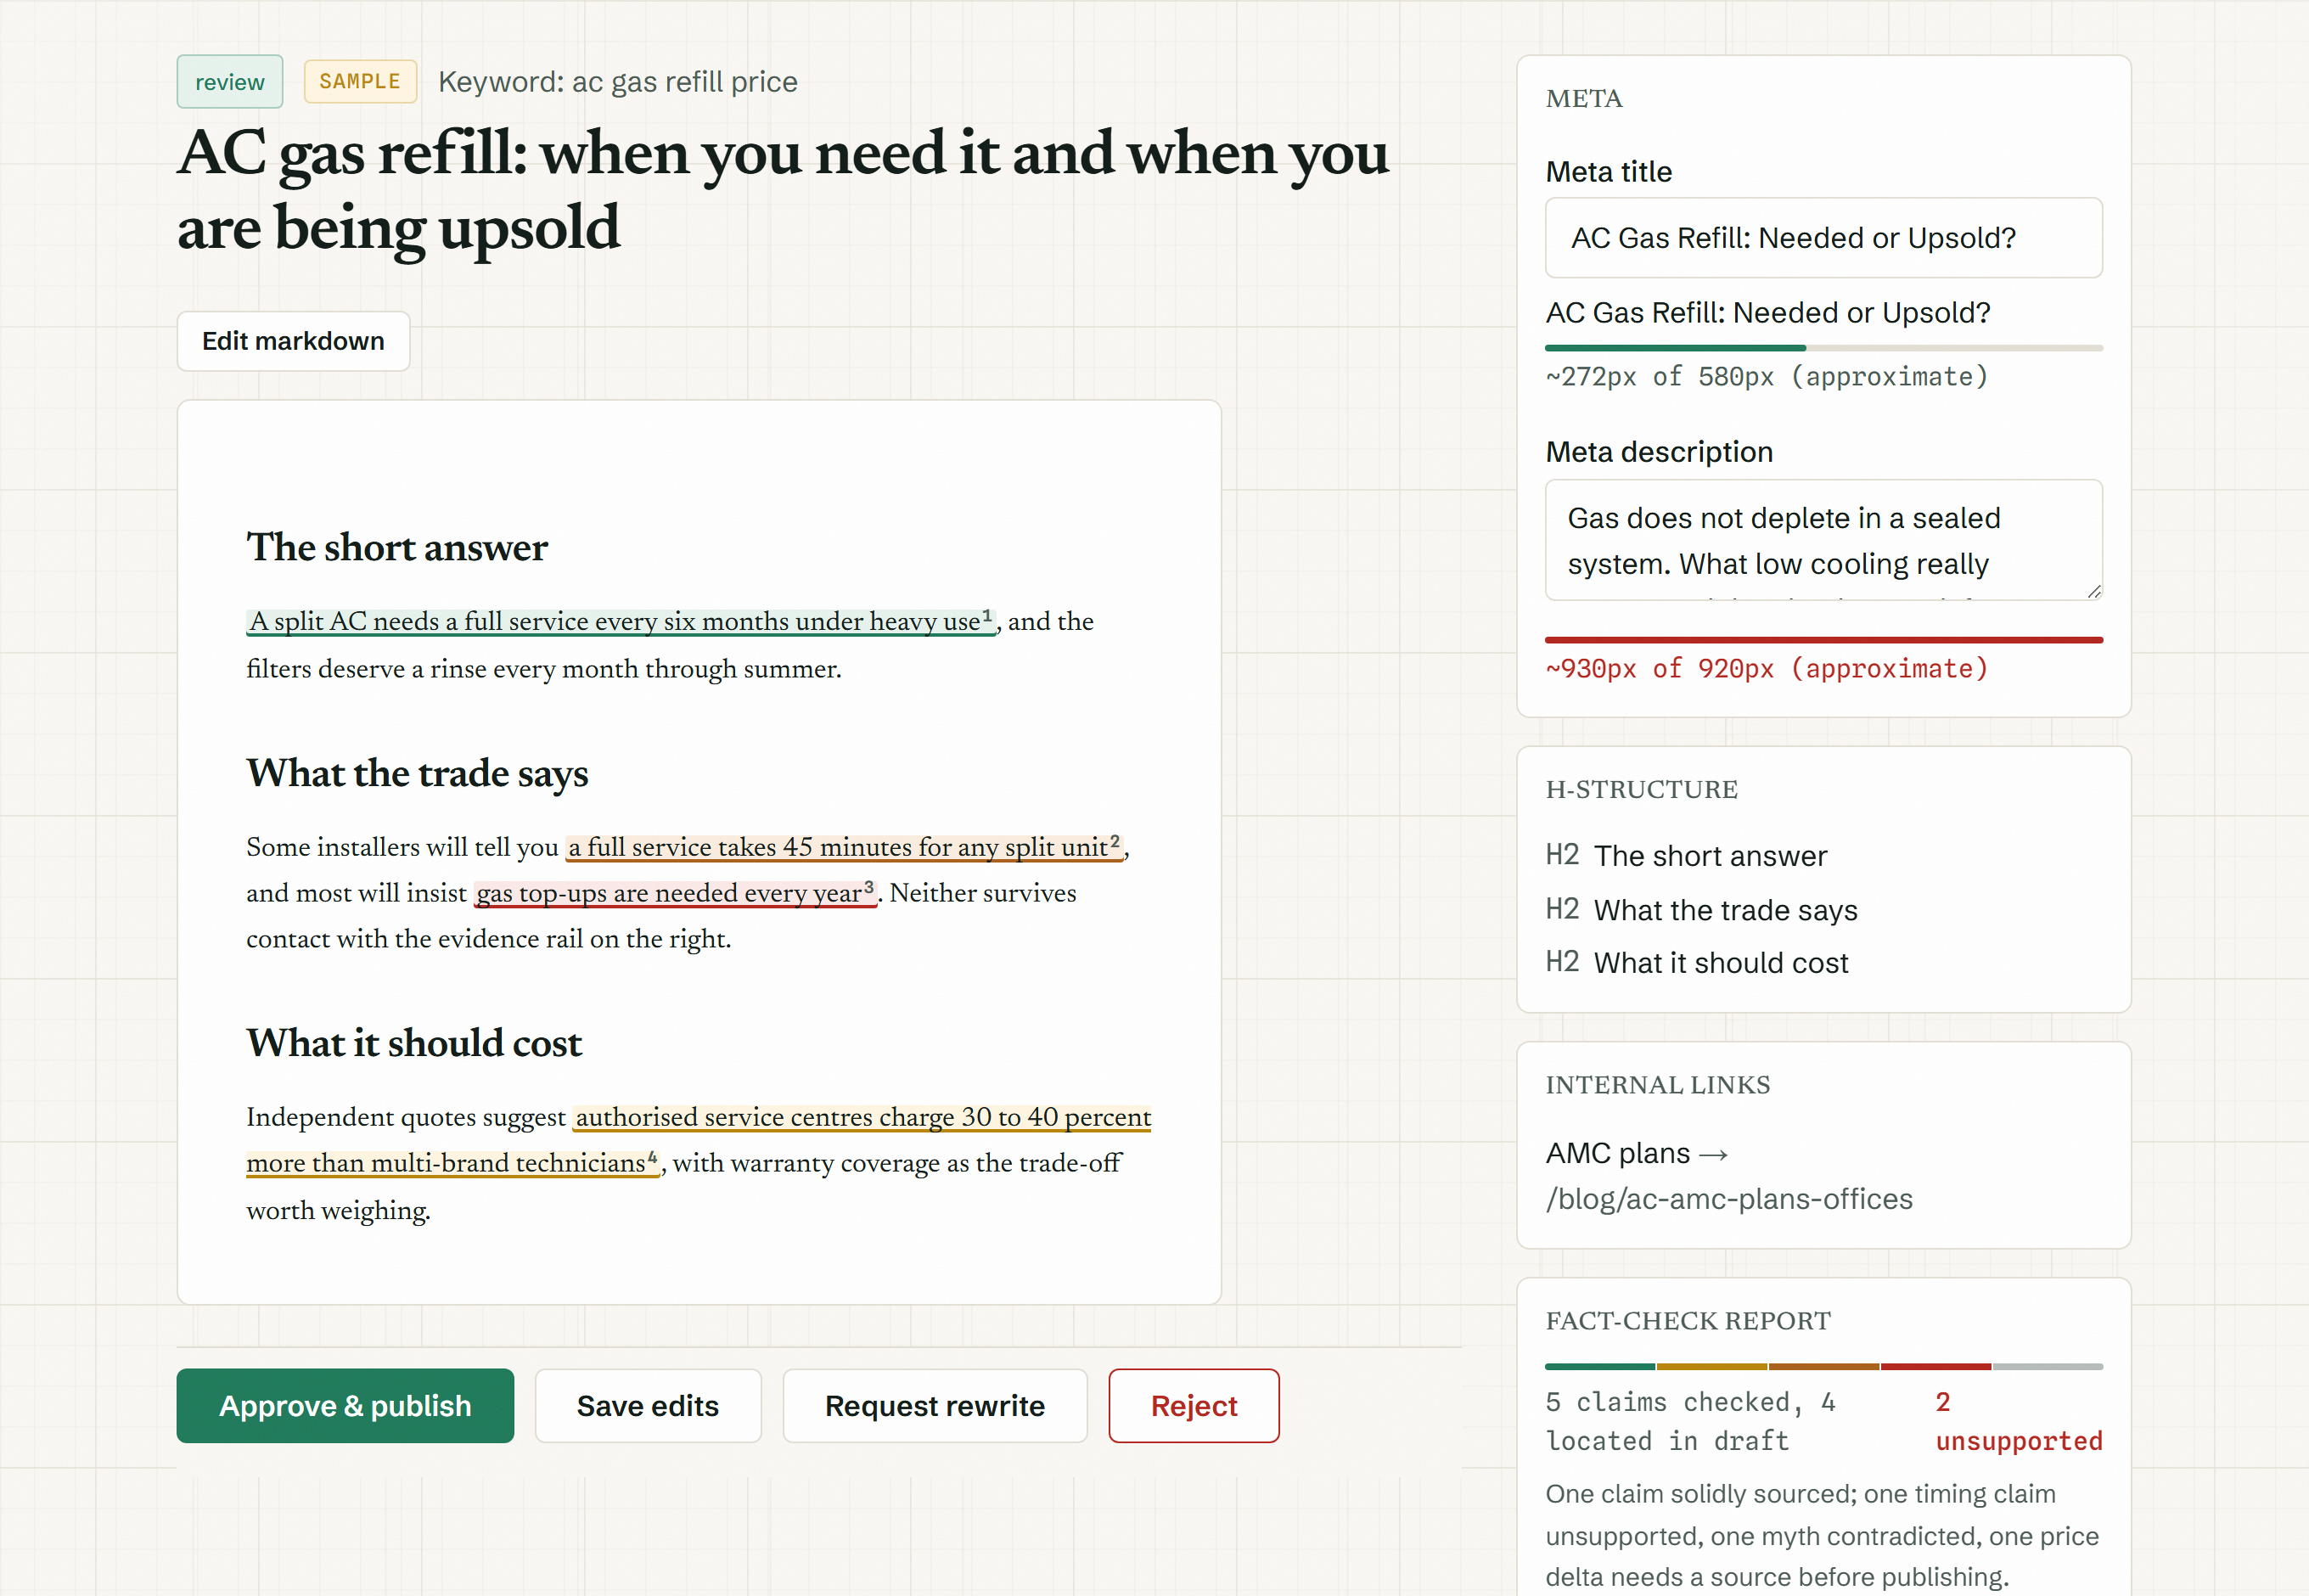Viewport: 2309px width, 1596px height.
Task: Select the 'authorised service centres charge' claim
Action: [x=699, y=1140]
